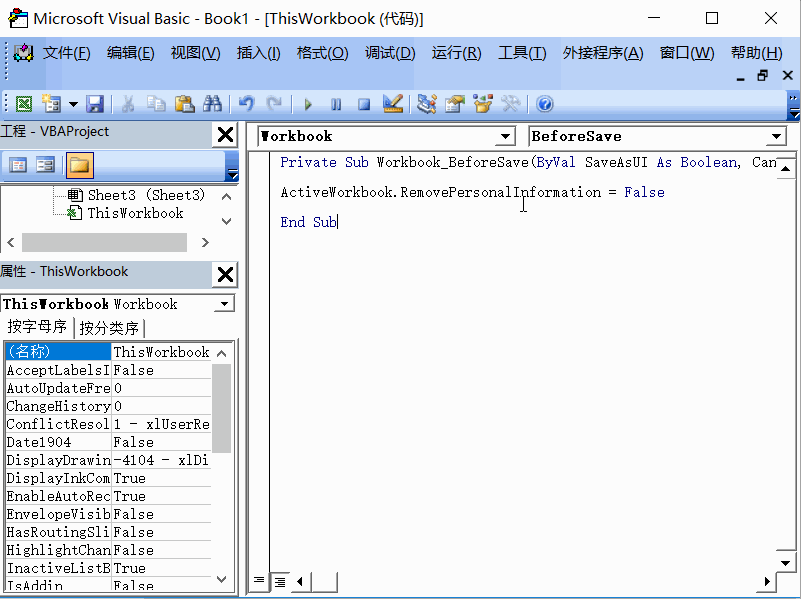
Task: Open the ThisWorkbook properties object dropdown
Action: click(224, 304)
